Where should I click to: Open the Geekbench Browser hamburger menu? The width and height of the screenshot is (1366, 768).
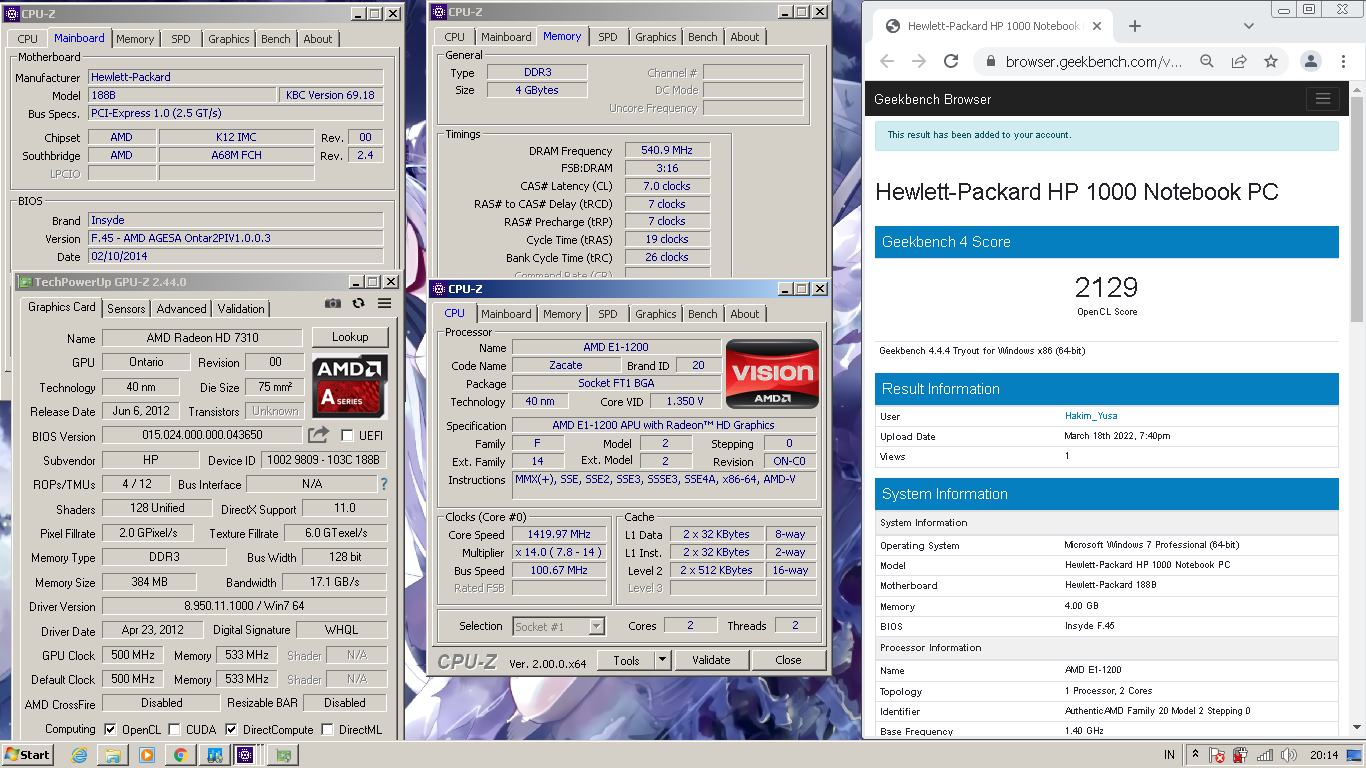pyautogui.click(x=1322, y=99)
